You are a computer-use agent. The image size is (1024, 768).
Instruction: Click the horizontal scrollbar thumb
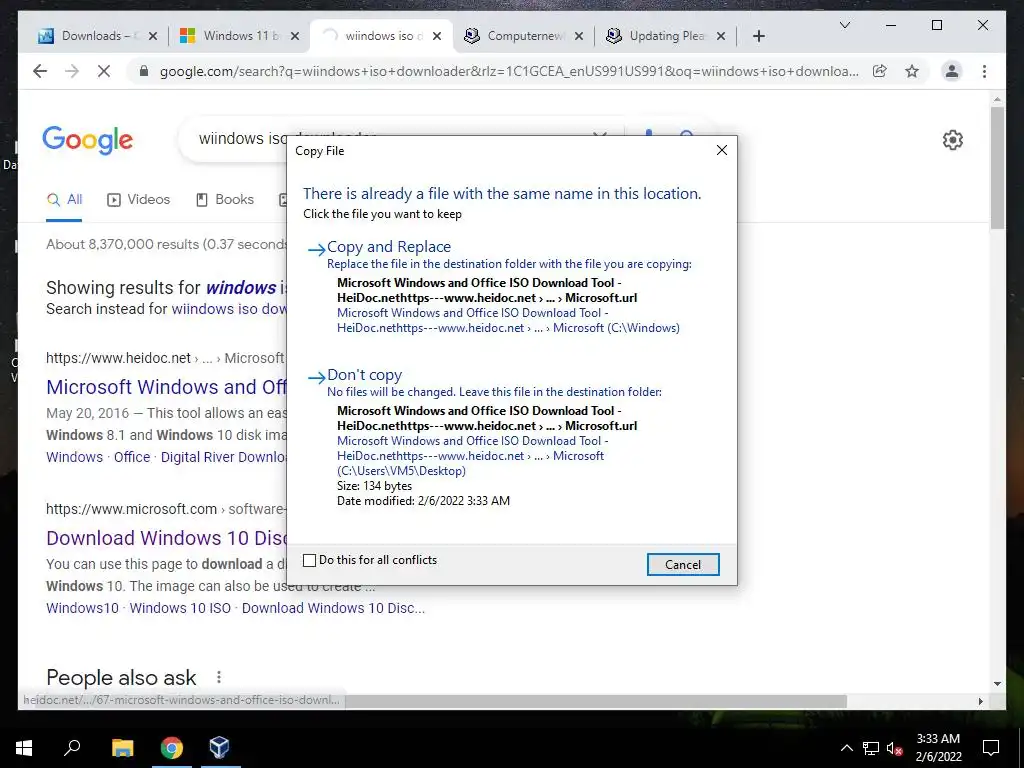596,701
